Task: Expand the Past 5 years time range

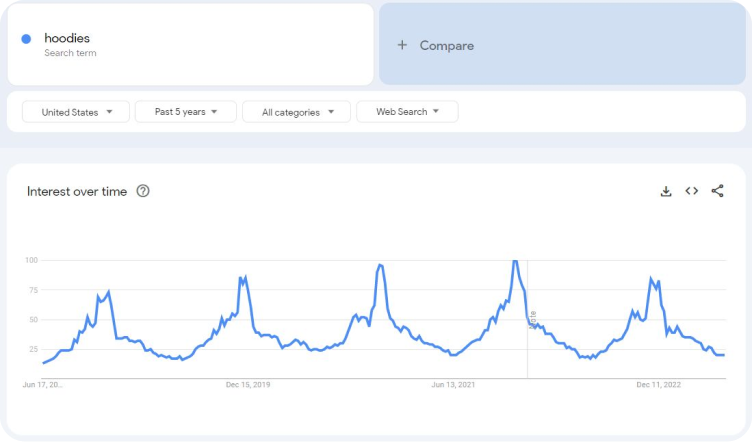Action: [x=186, y=111]
